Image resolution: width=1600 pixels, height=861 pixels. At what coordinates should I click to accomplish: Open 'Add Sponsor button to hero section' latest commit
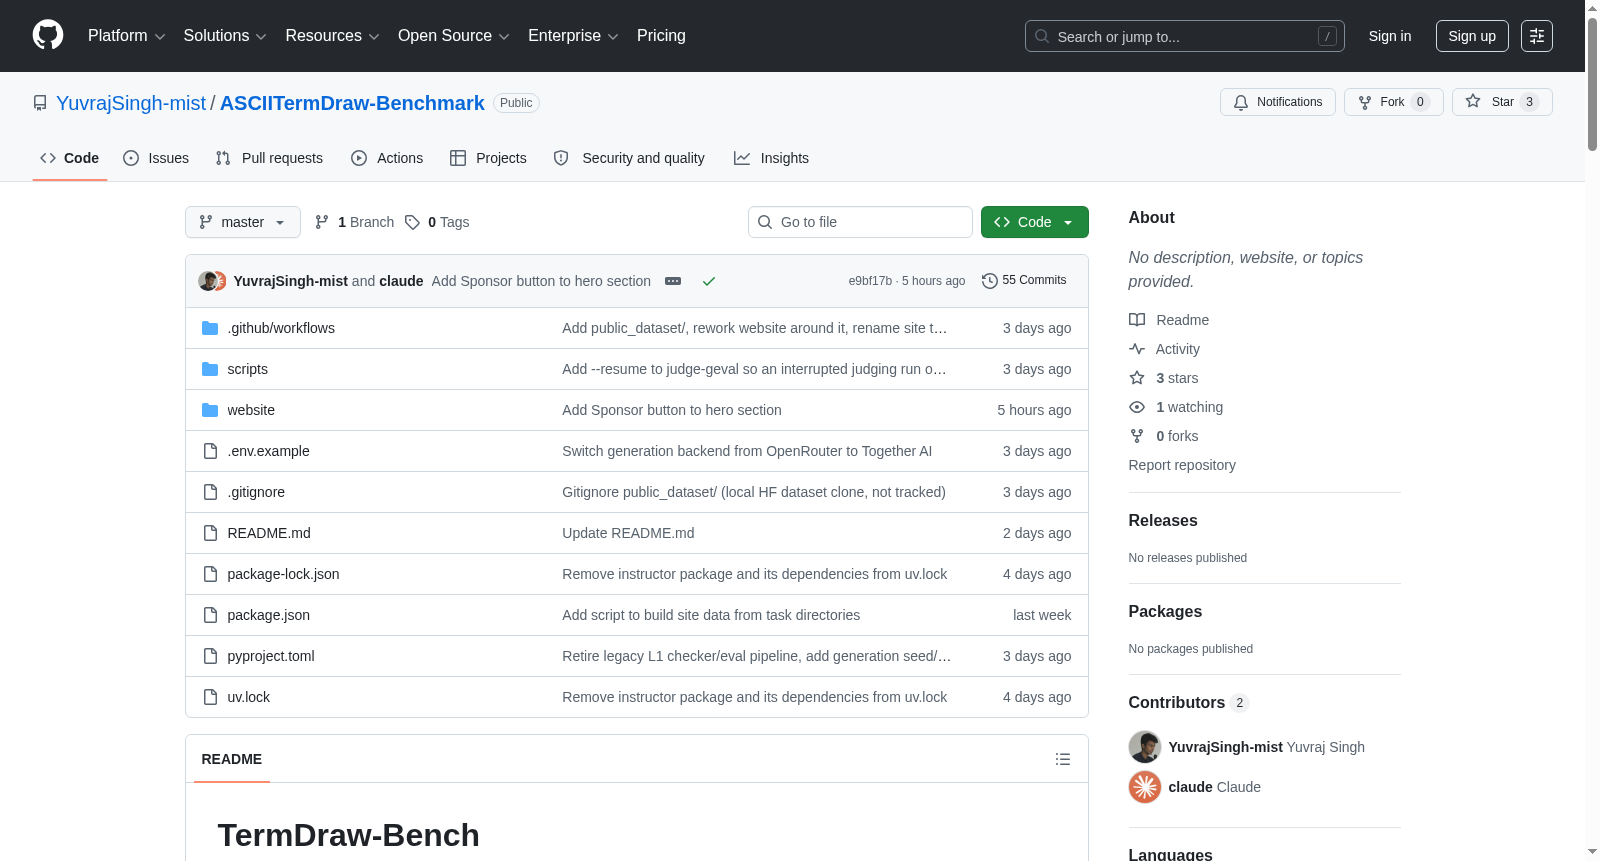(541, 281)
